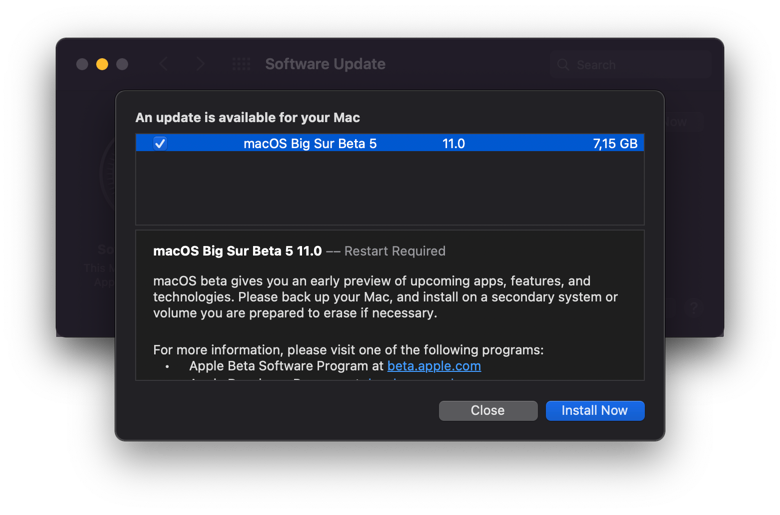780x515 pixels.
Task: Show all preferences via the grid icon
Action: [241, 64]
